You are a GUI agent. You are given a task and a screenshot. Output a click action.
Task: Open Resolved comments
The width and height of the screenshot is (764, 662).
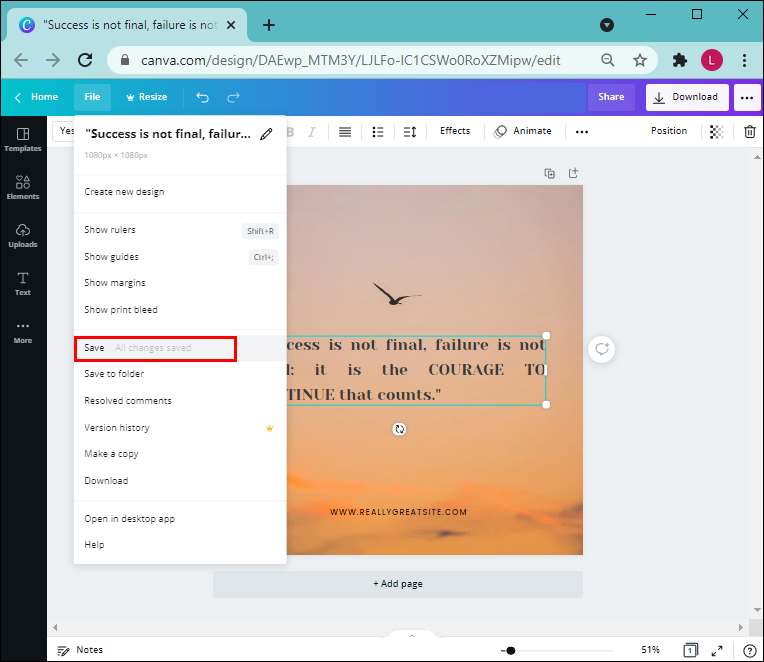click(180, 400)
